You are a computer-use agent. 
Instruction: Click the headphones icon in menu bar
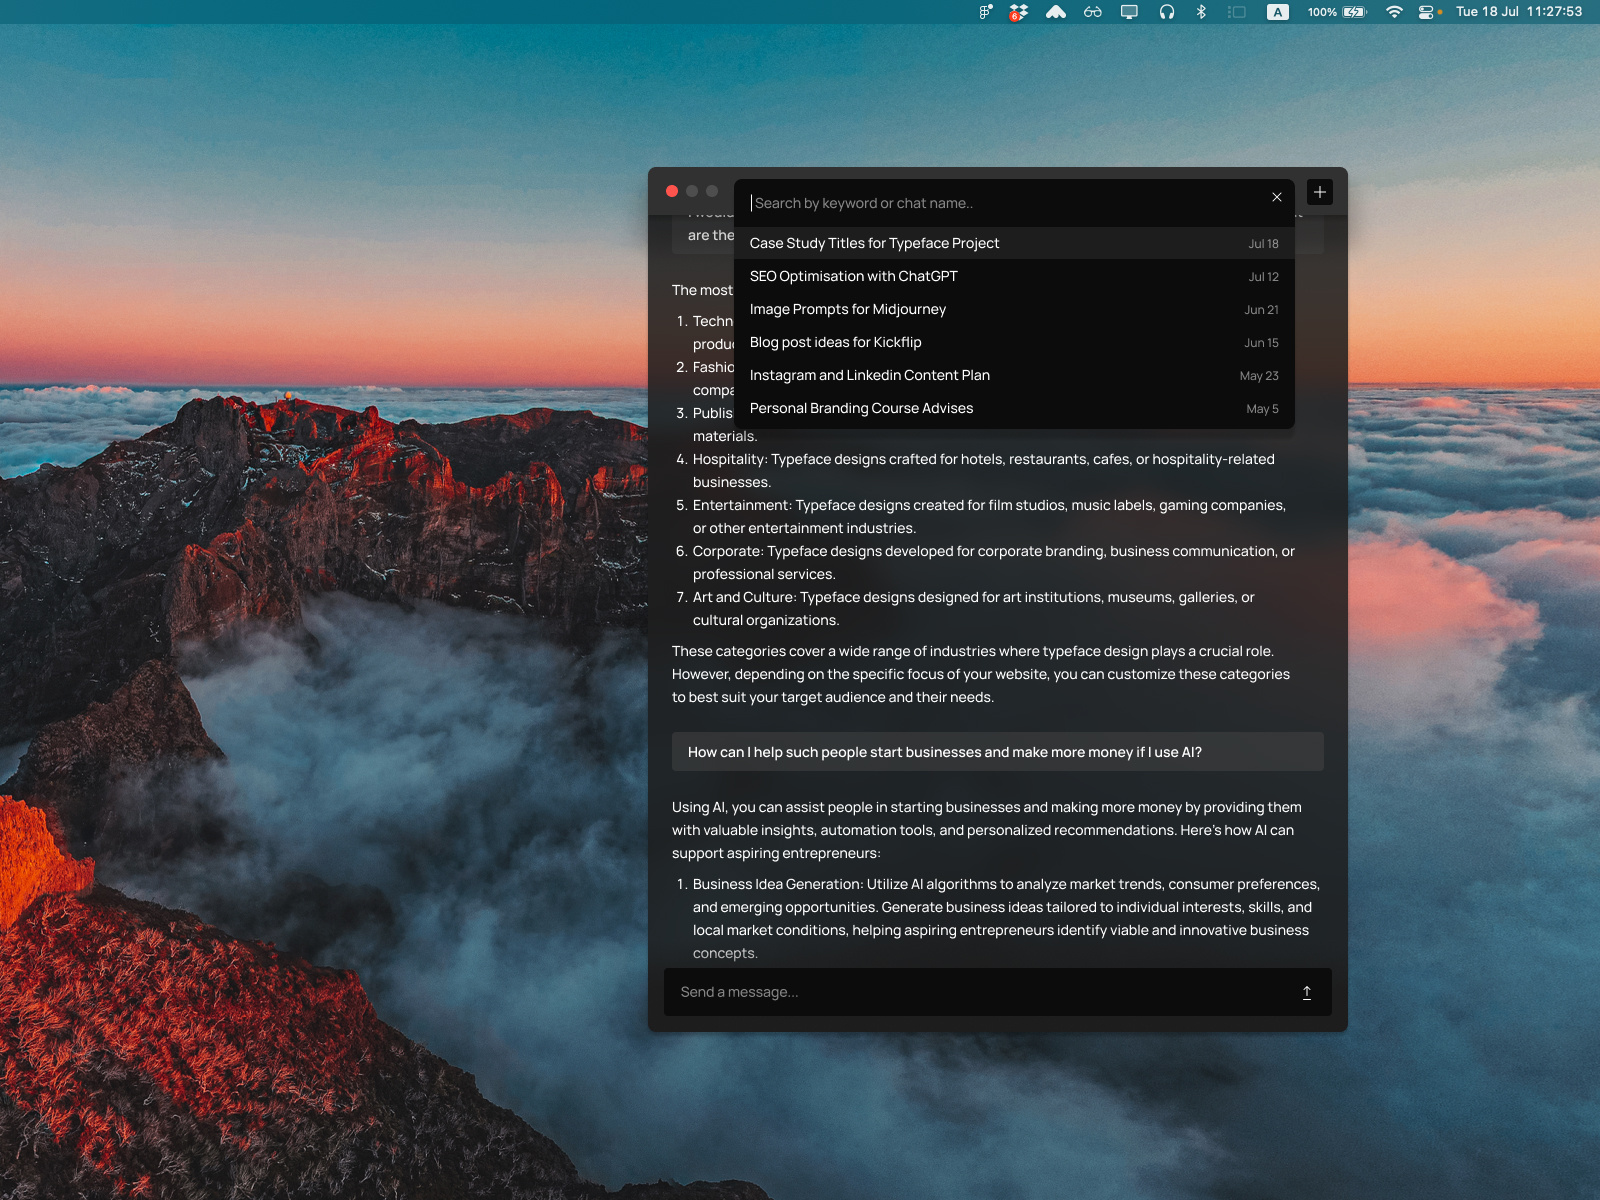coord(1166,12)
